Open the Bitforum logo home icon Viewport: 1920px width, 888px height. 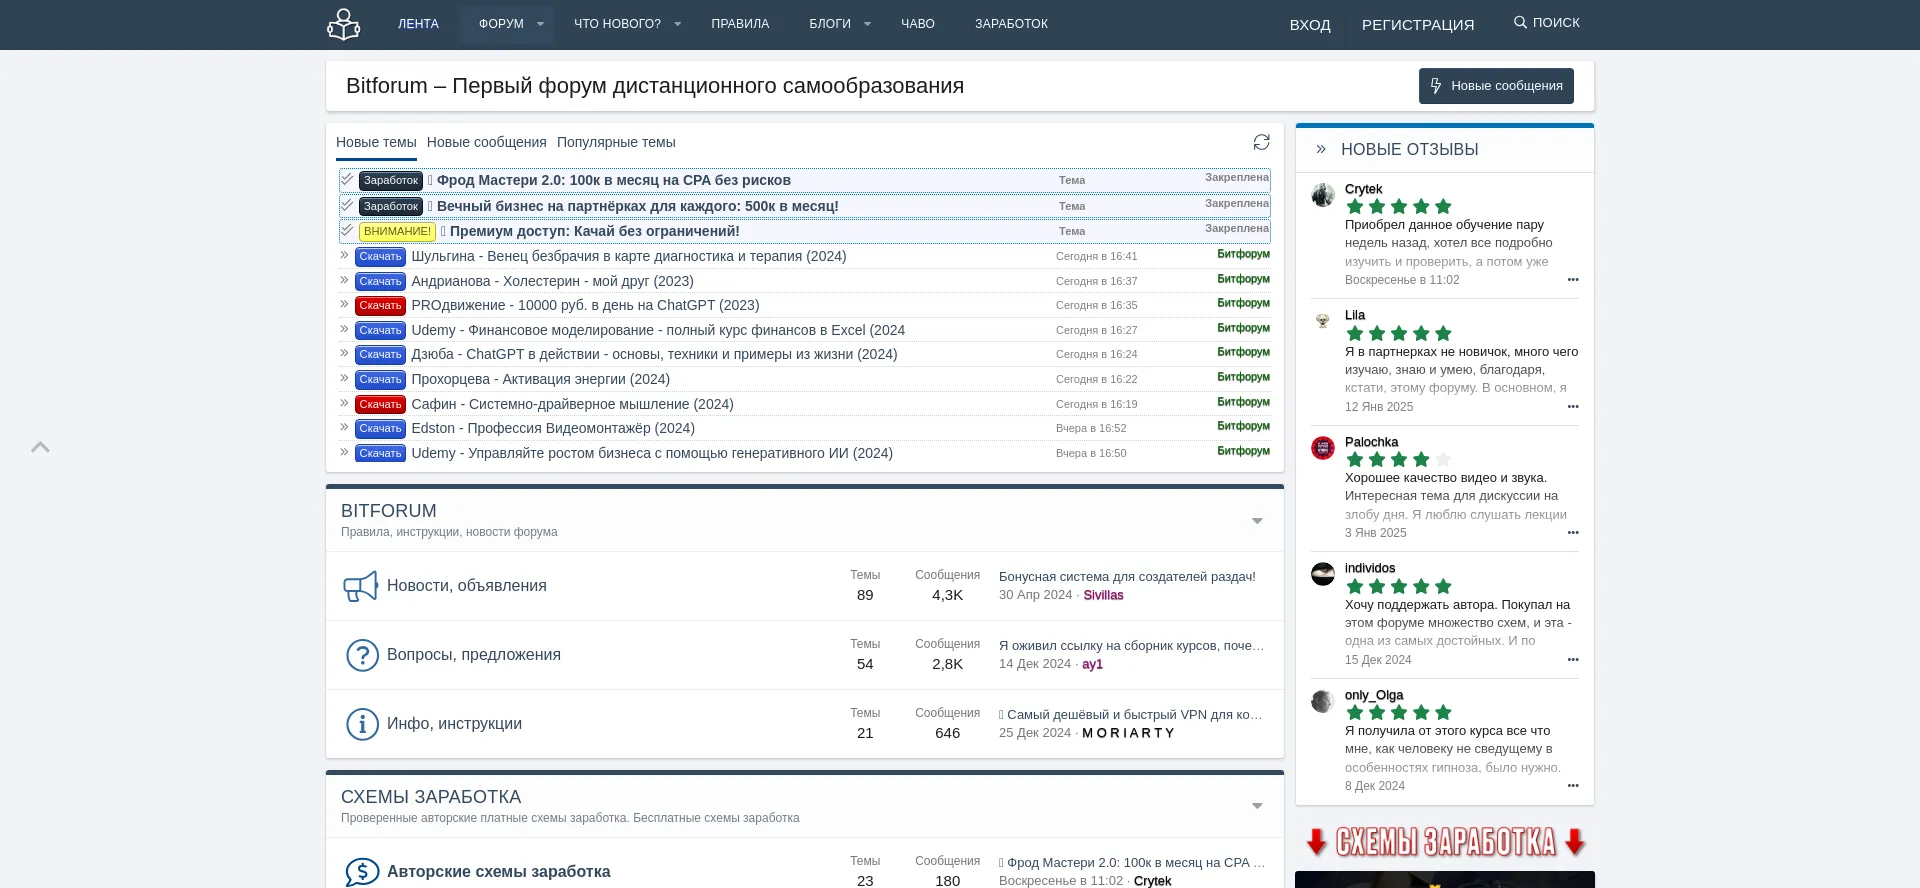343,24
